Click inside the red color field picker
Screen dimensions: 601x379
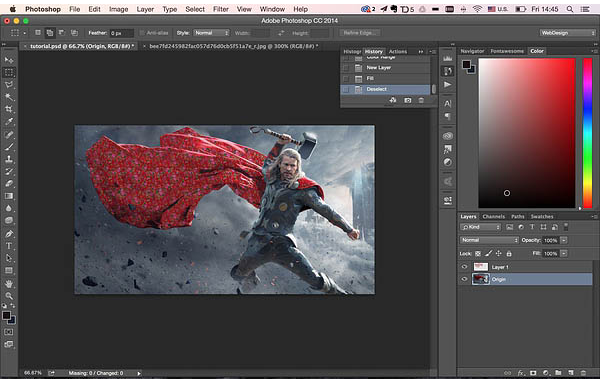tap(527, 133)
